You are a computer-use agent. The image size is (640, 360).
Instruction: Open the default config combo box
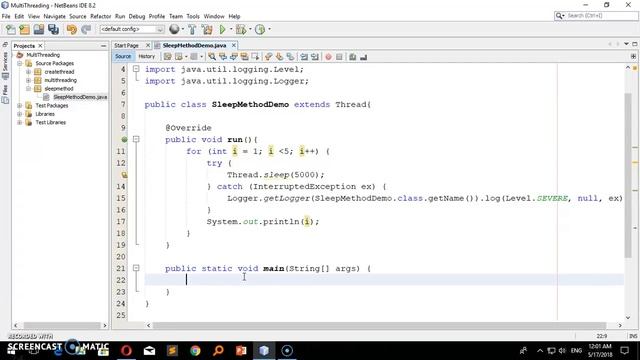132,29
